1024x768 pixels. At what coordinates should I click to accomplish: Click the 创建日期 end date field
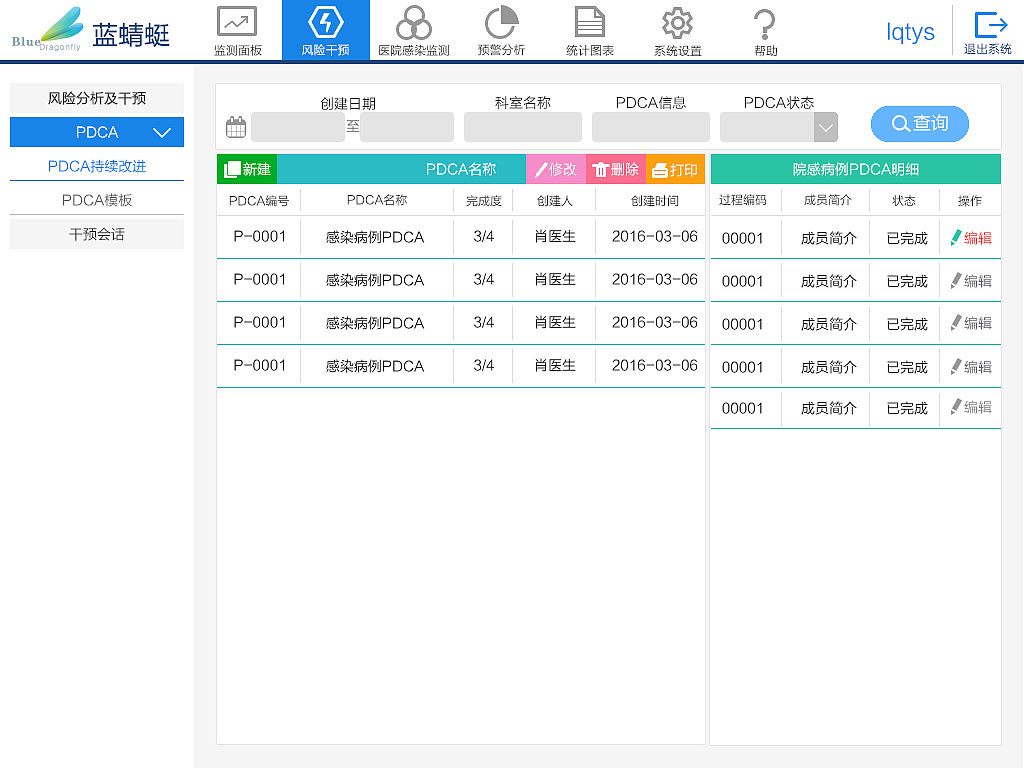(407, 127)
